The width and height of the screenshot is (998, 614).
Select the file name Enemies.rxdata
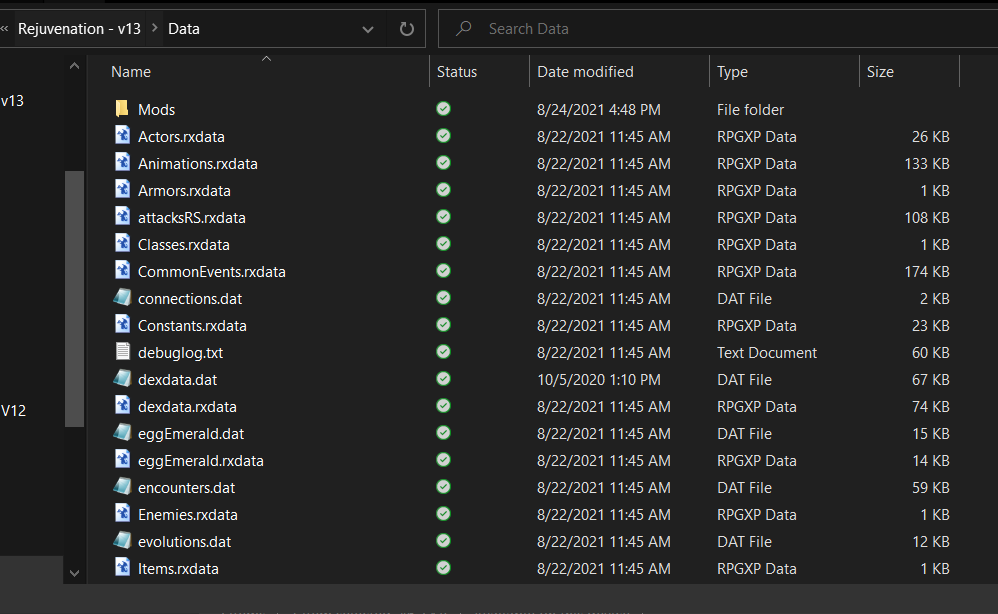coord(188,515)
